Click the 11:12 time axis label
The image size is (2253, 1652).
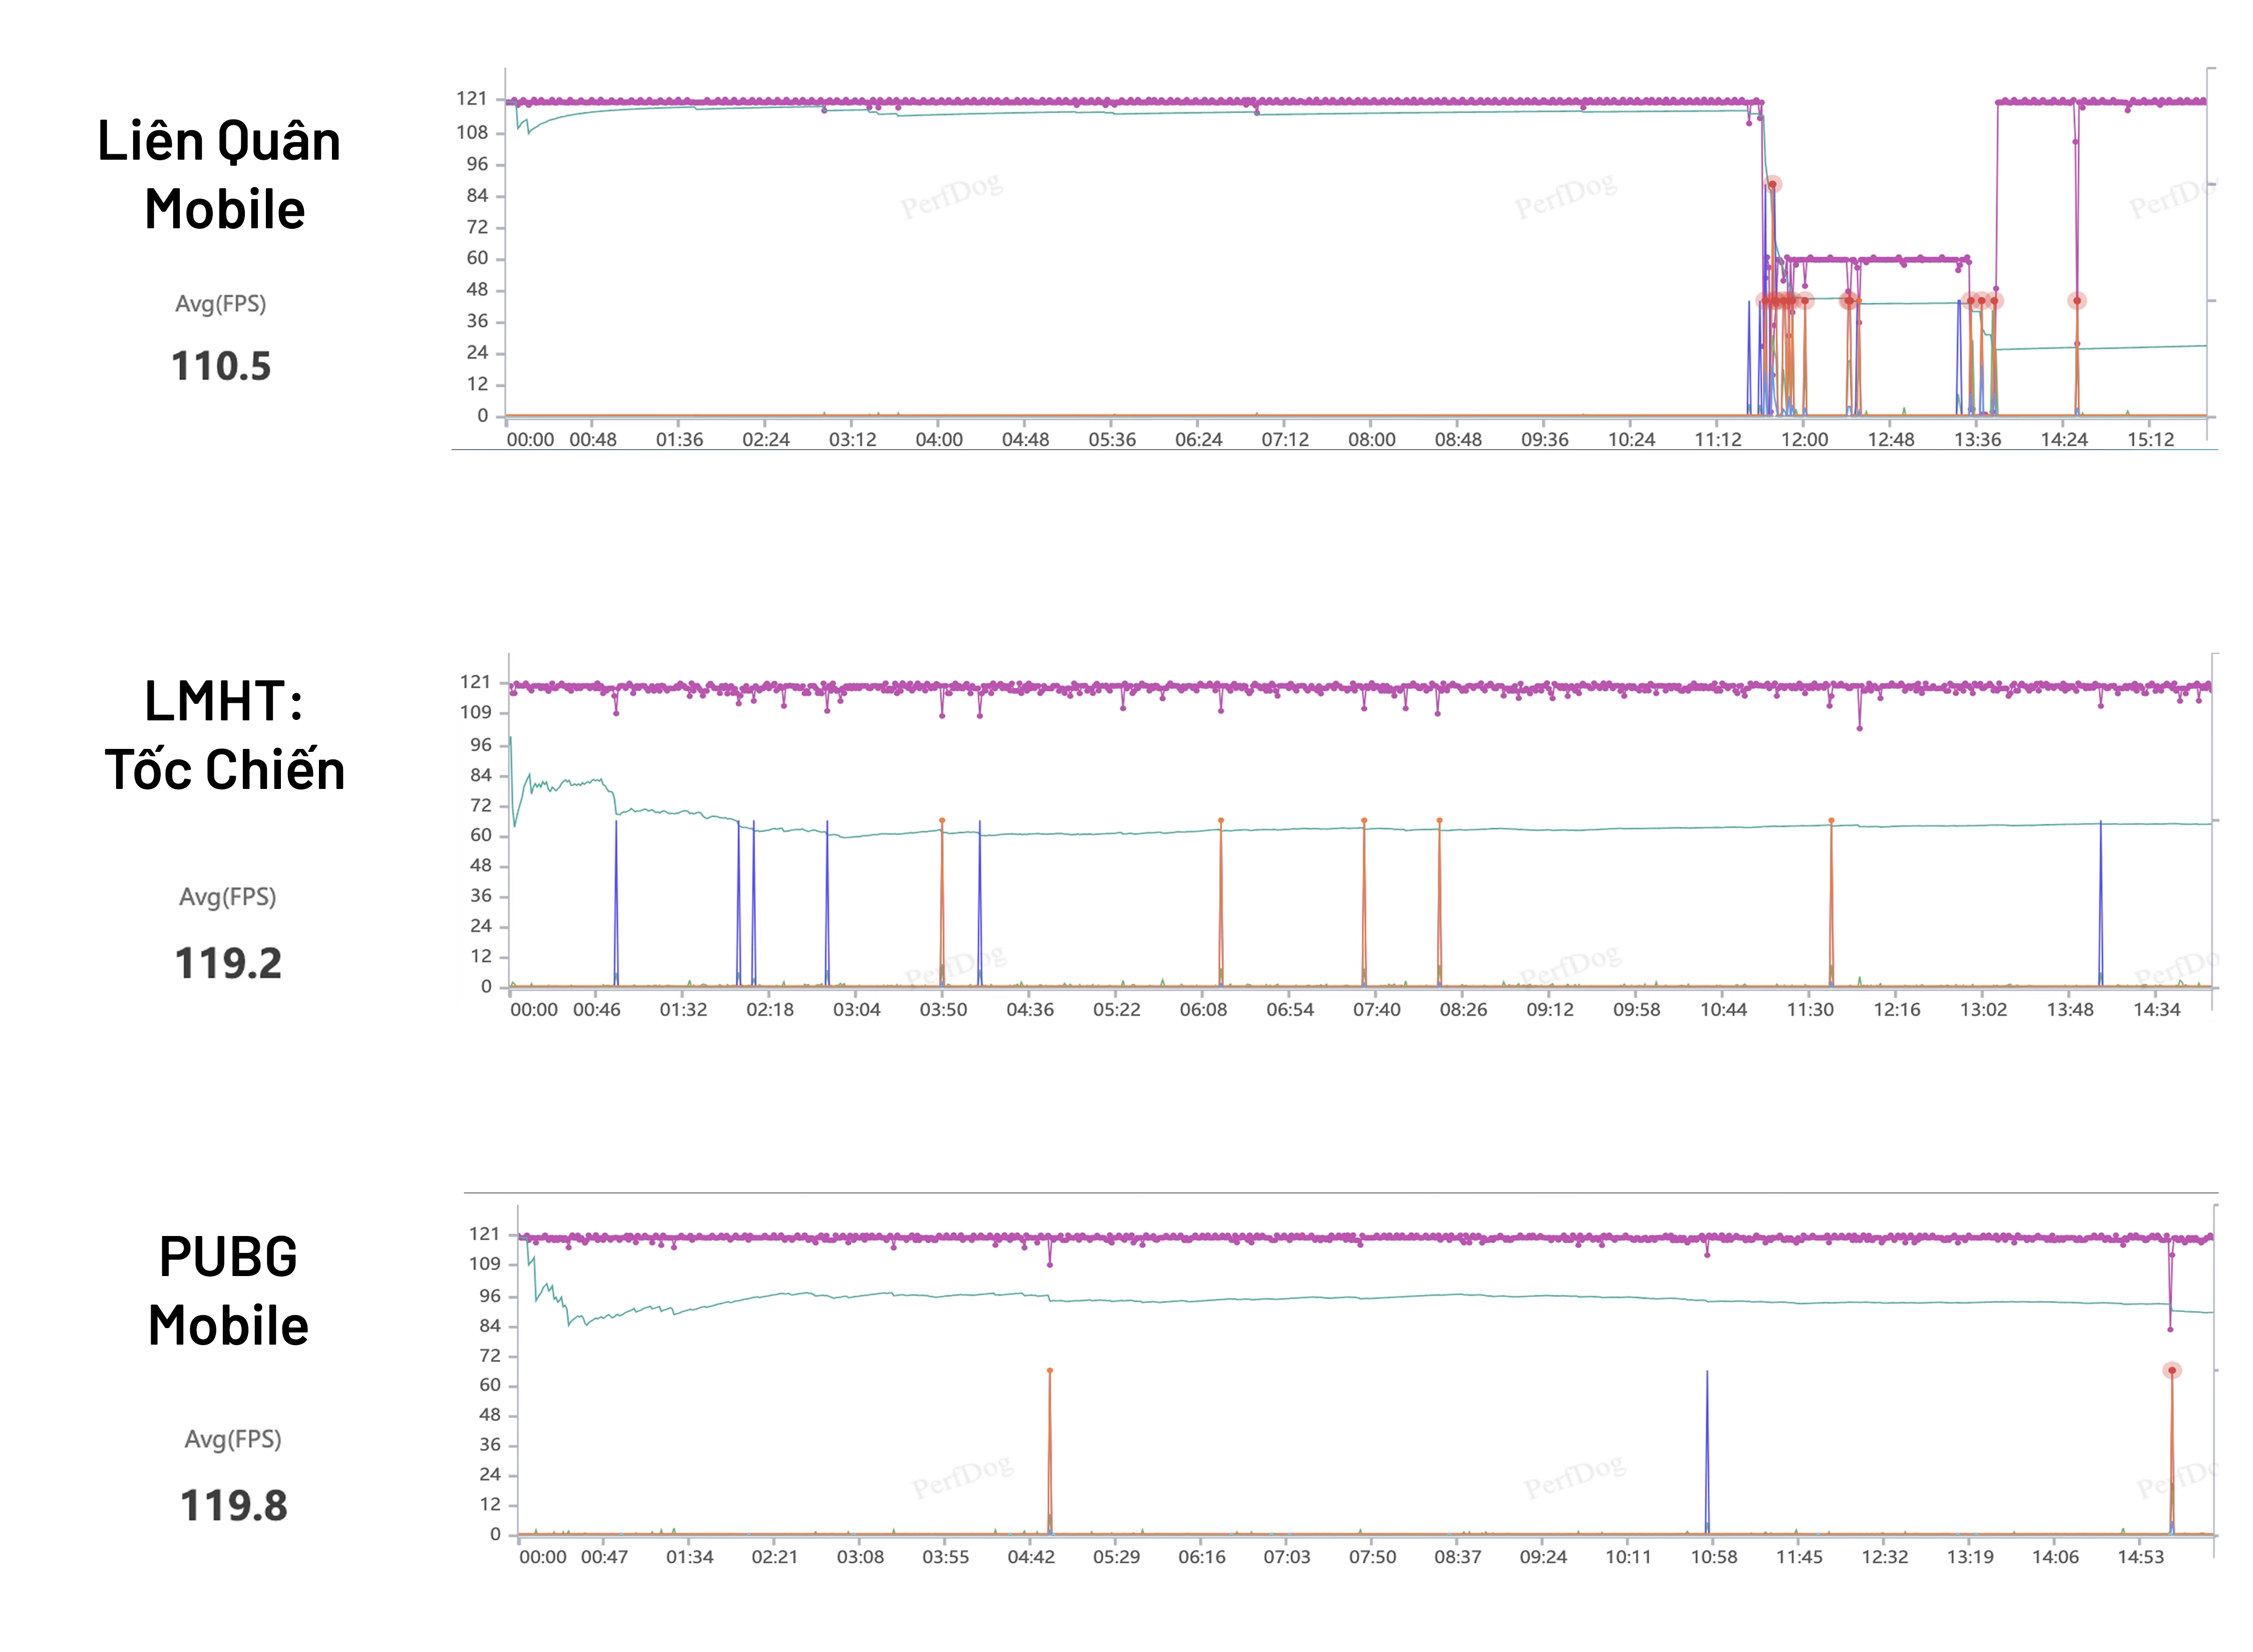pyautogui.click(x=1718, y=440)
